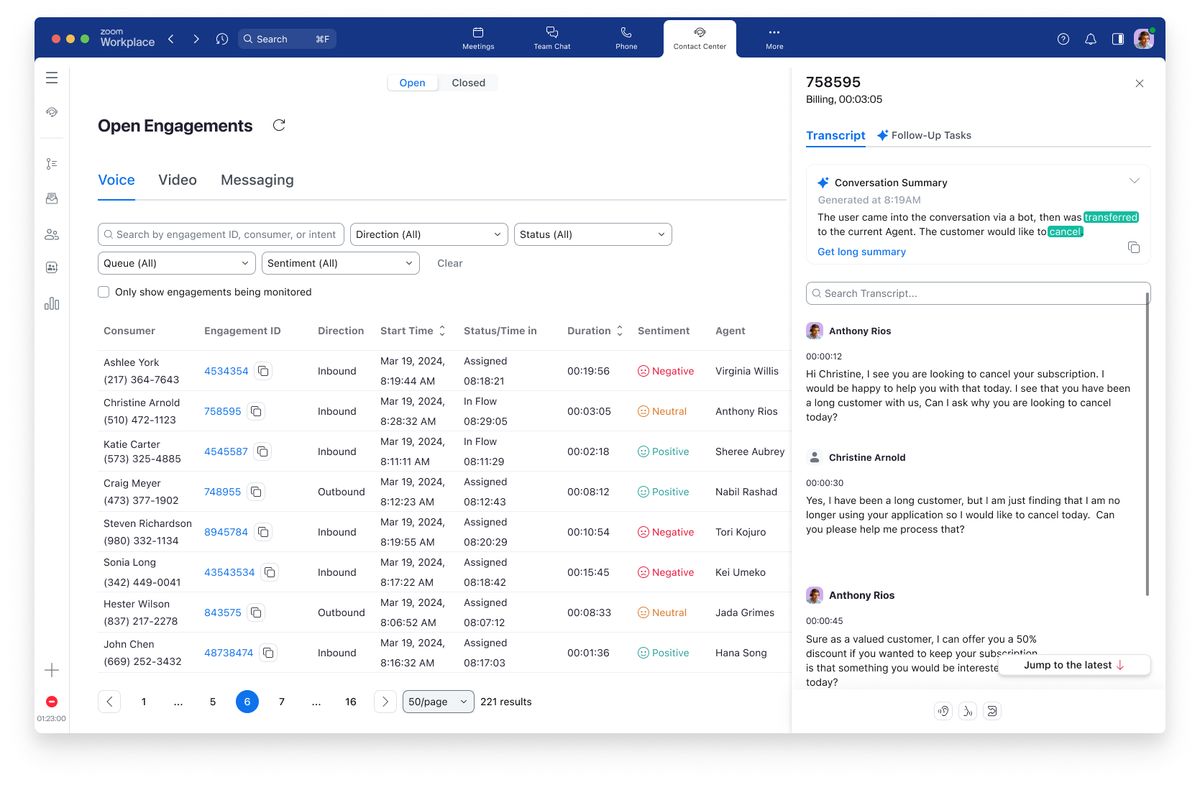Open the Direction (All) filter dropdown
Image resolution: width=1200 pixels, height=785 pixels.
tap(428, 233)
